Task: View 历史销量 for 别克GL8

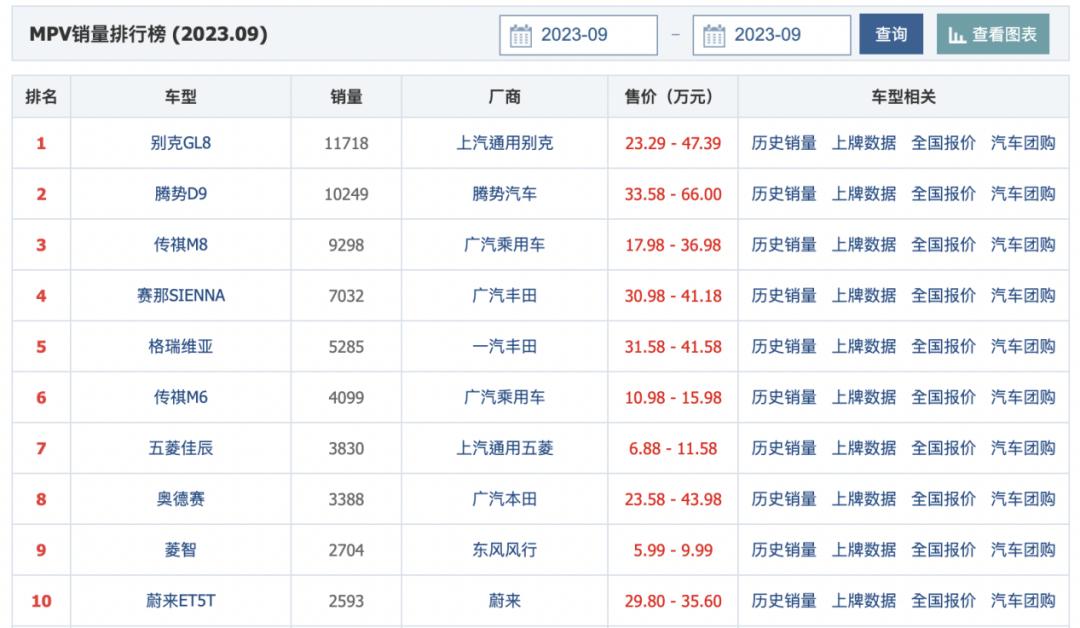Action: pyautogui.click(x=784, y=143)
